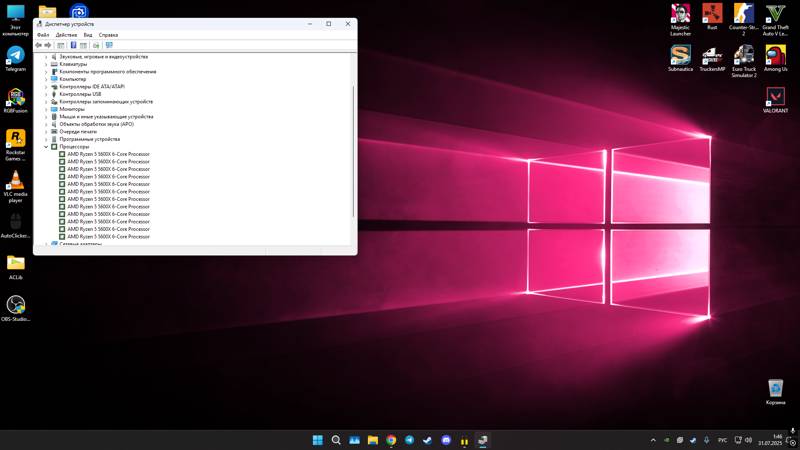Open the Справка menu
Viewport: 800px width, 450px height.
(x=108, y=35)
